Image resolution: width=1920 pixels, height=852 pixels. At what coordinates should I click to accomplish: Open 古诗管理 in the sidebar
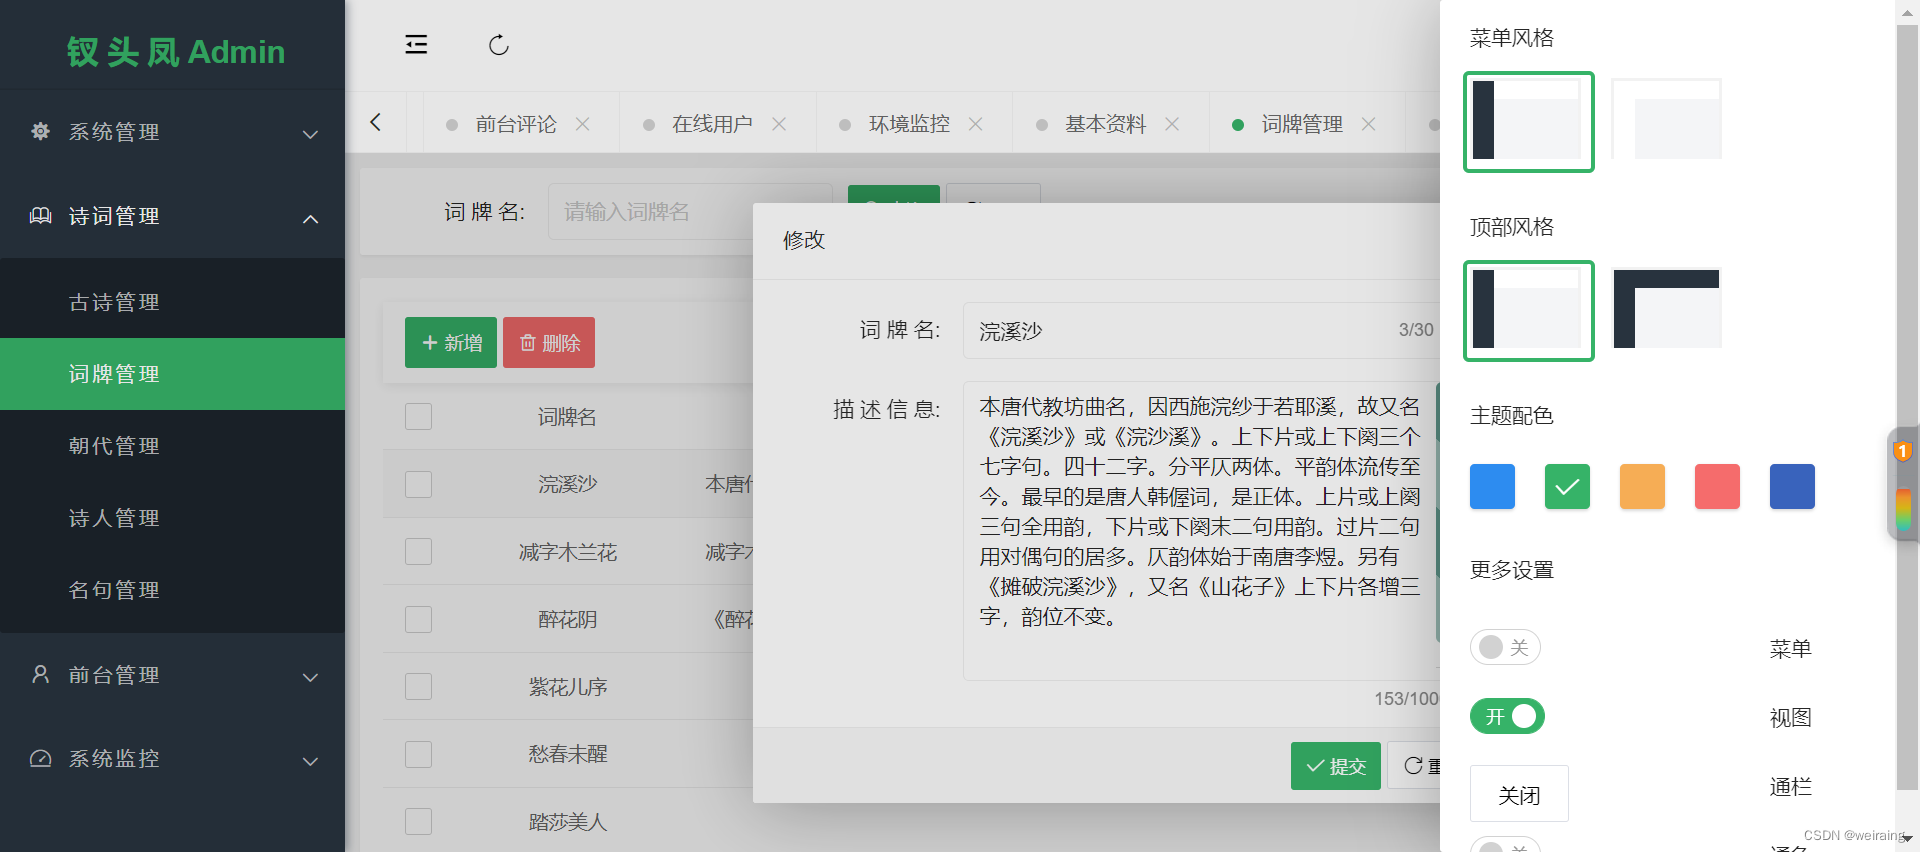[172, 302]
